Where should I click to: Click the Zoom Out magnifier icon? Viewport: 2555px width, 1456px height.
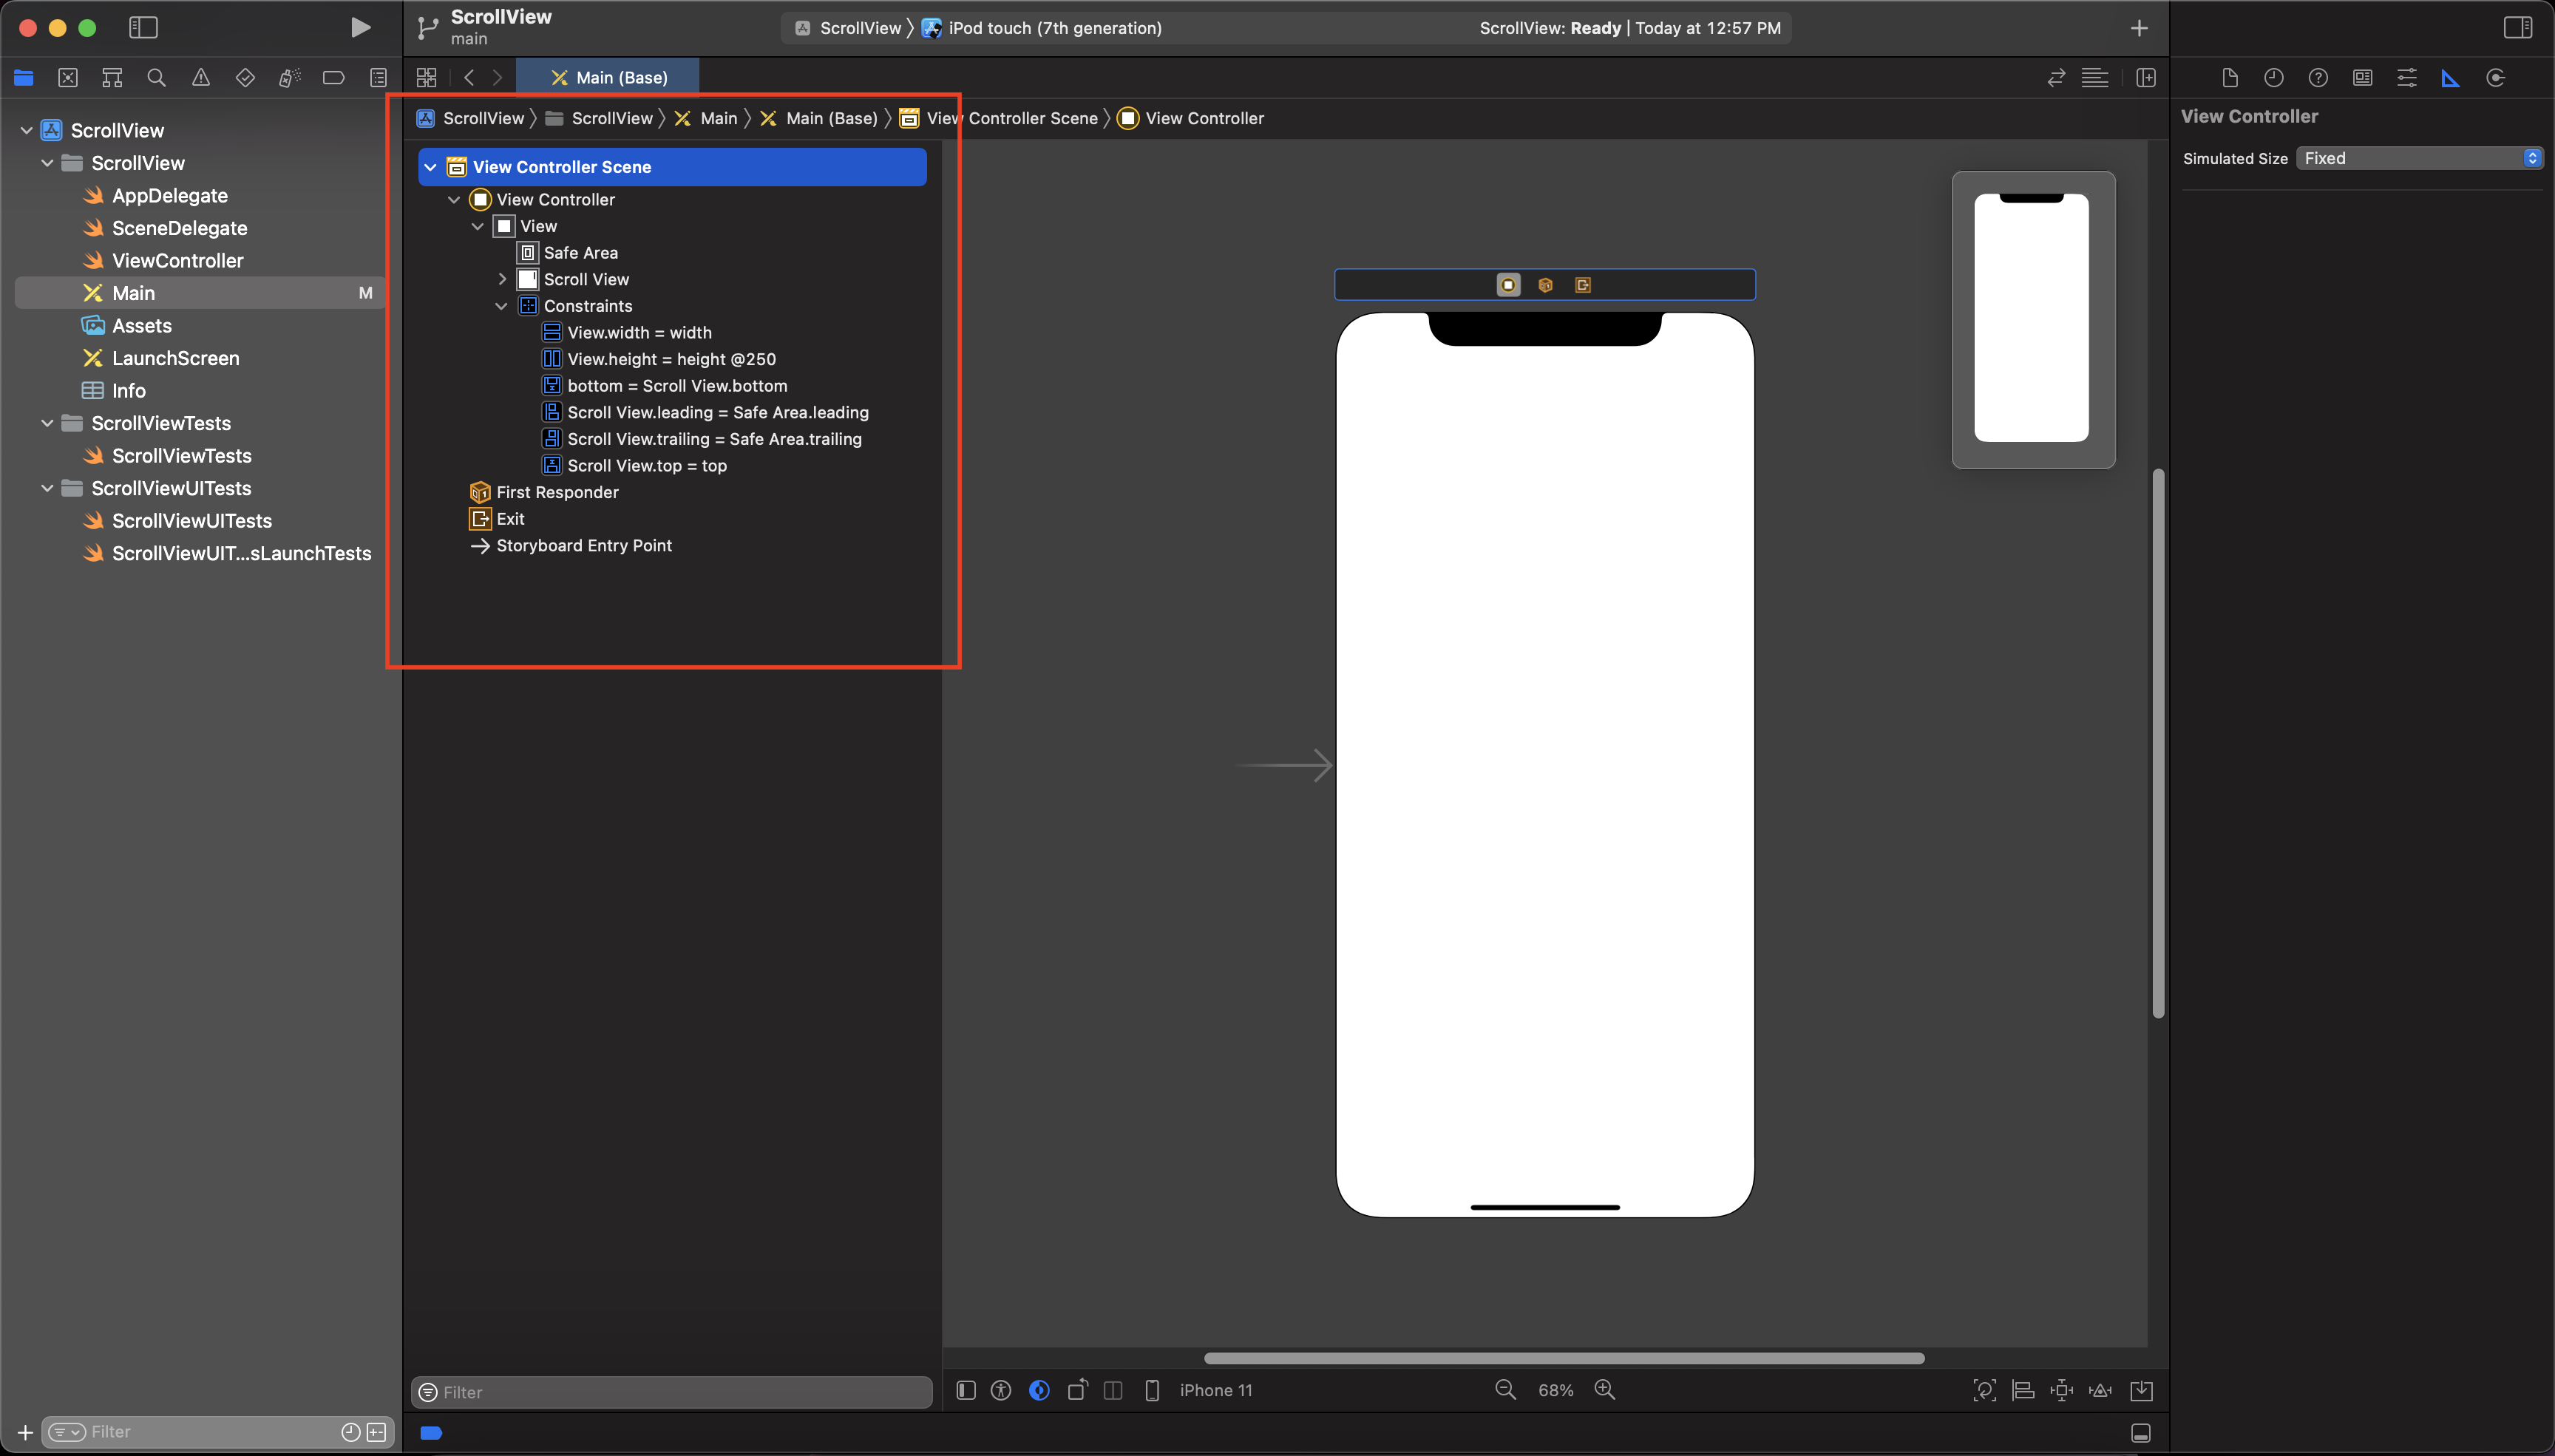1505,1390
